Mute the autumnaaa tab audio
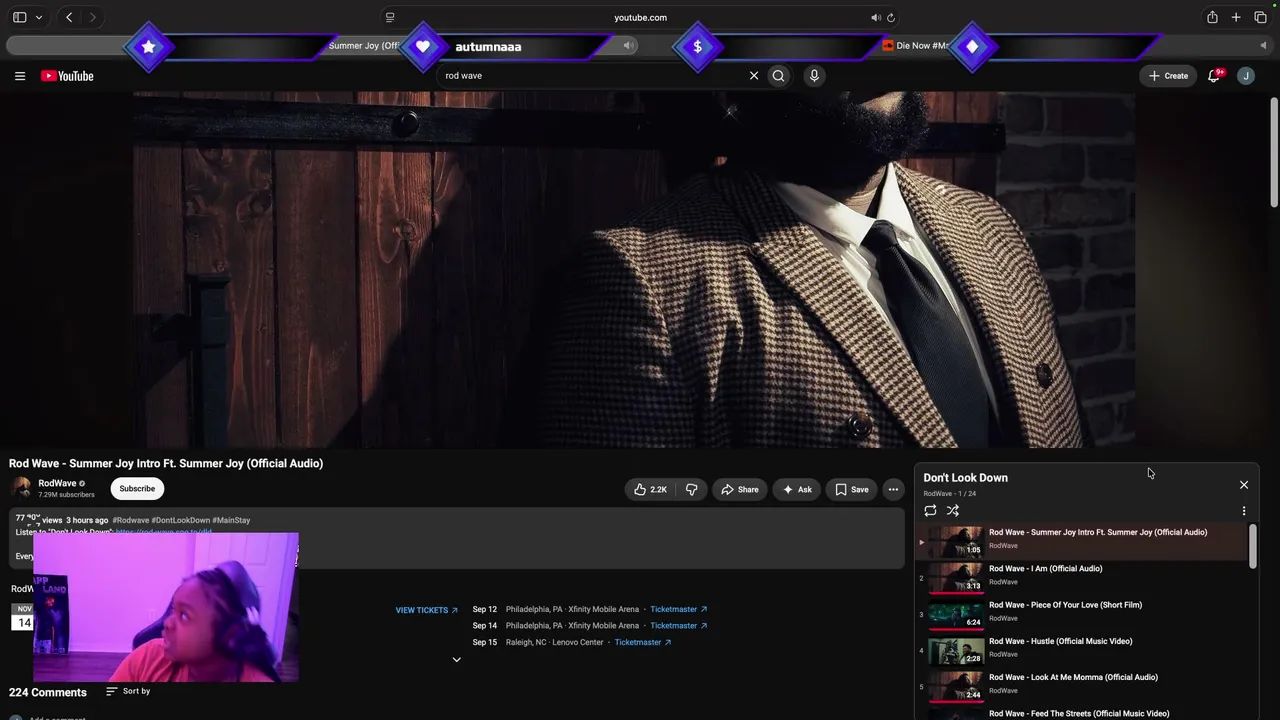1280x720 pixels. [x=629, y=45]
